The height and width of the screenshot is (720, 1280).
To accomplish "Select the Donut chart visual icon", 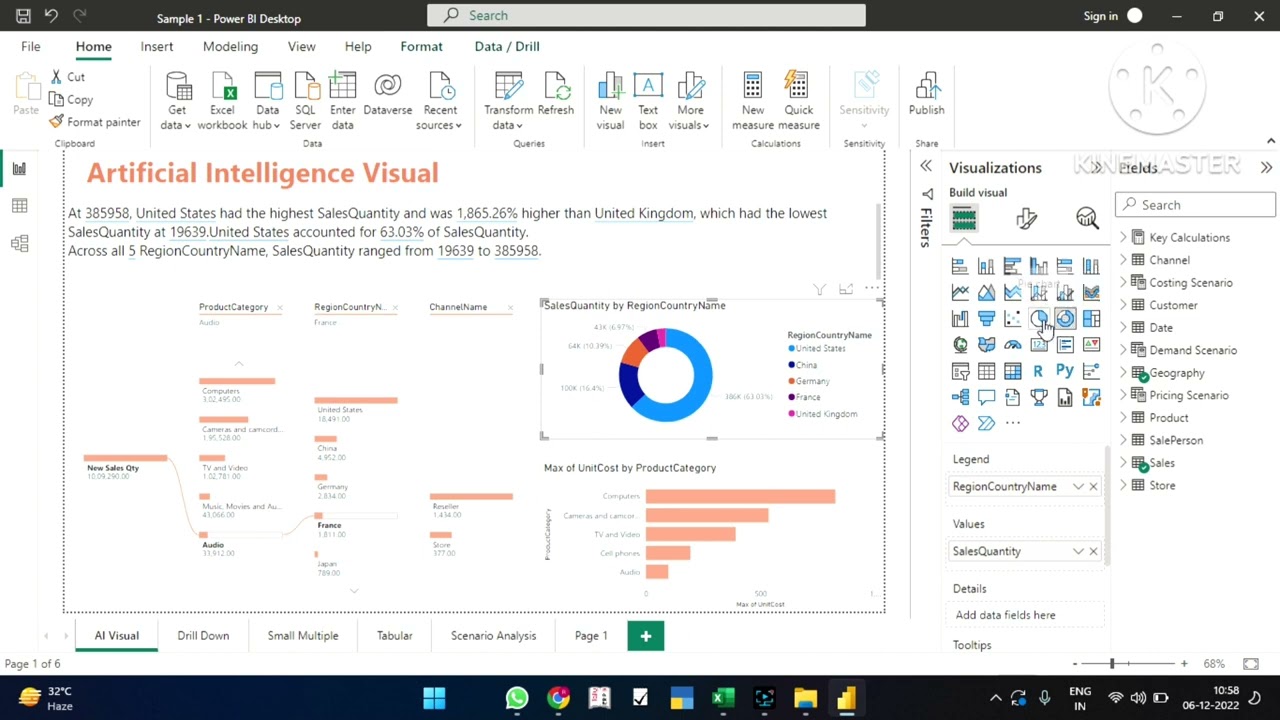I will [x=1065, y=319].
